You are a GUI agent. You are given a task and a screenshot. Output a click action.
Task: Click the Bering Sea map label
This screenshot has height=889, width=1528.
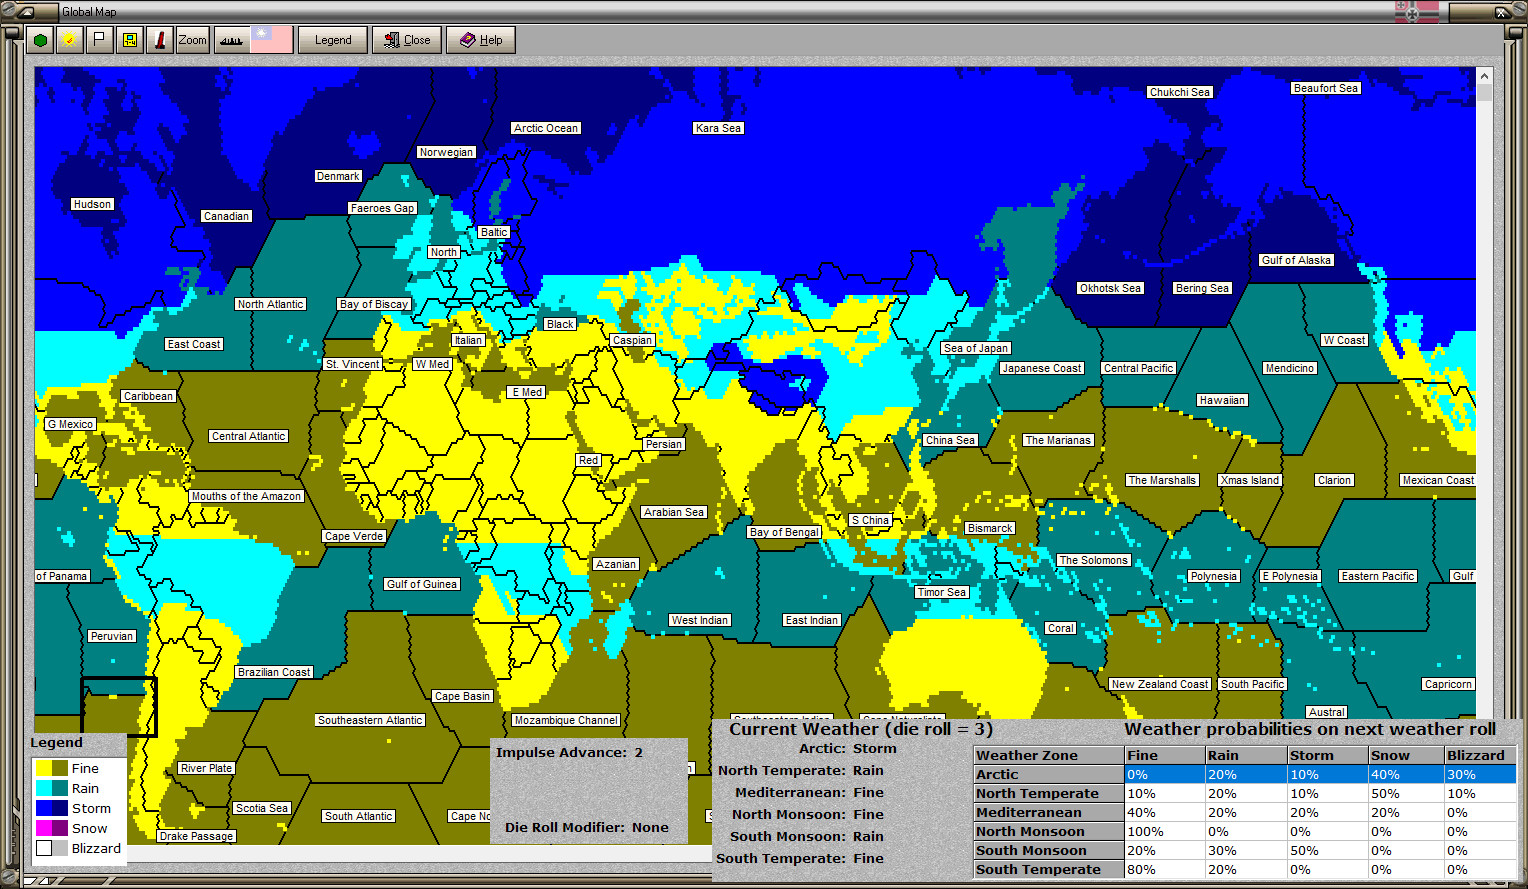tap(1202, 288)
